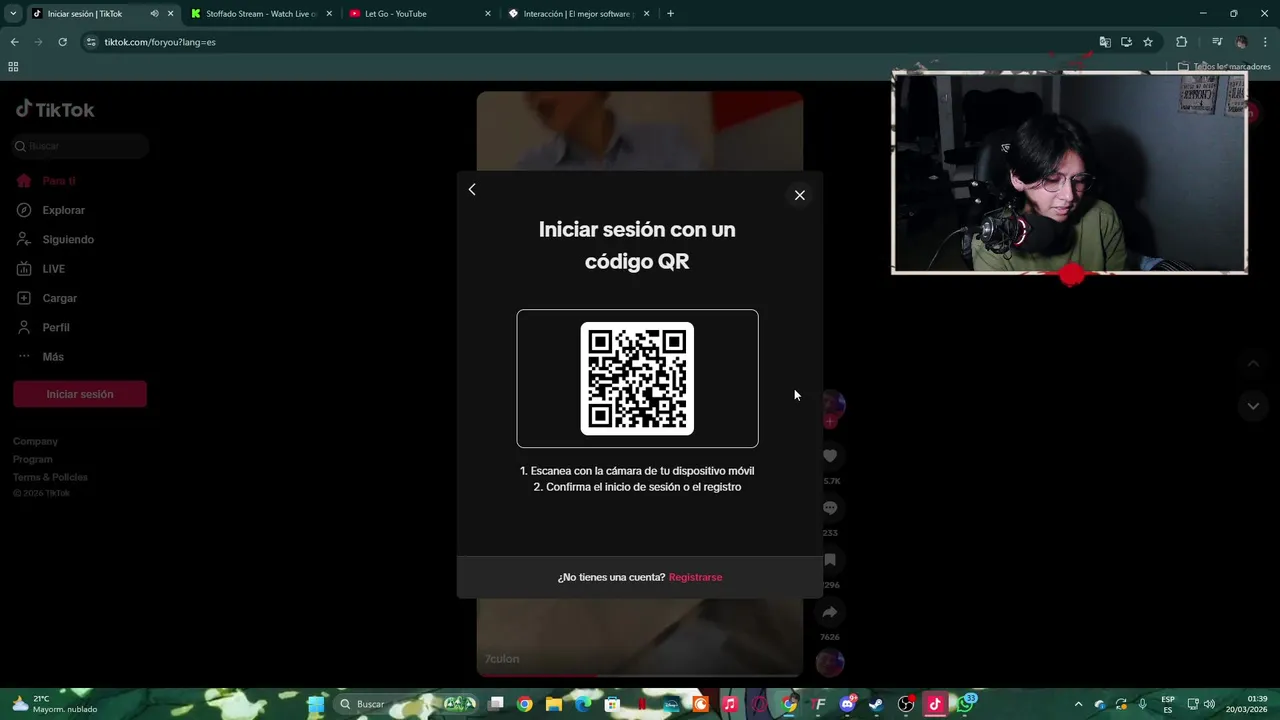Image resolution: width=1280 pixels, height=720 pixels.
Task: Go back in browser history
Action: (x=14, y=42)
